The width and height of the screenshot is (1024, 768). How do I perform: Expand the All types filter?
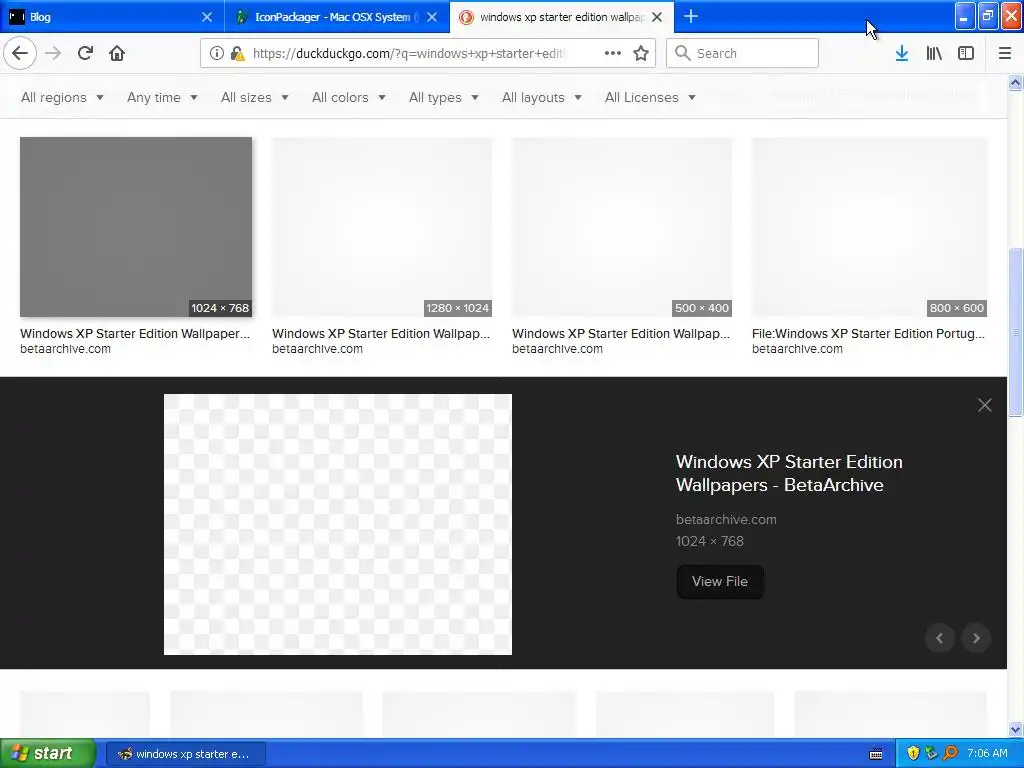[x=443, y=97]
